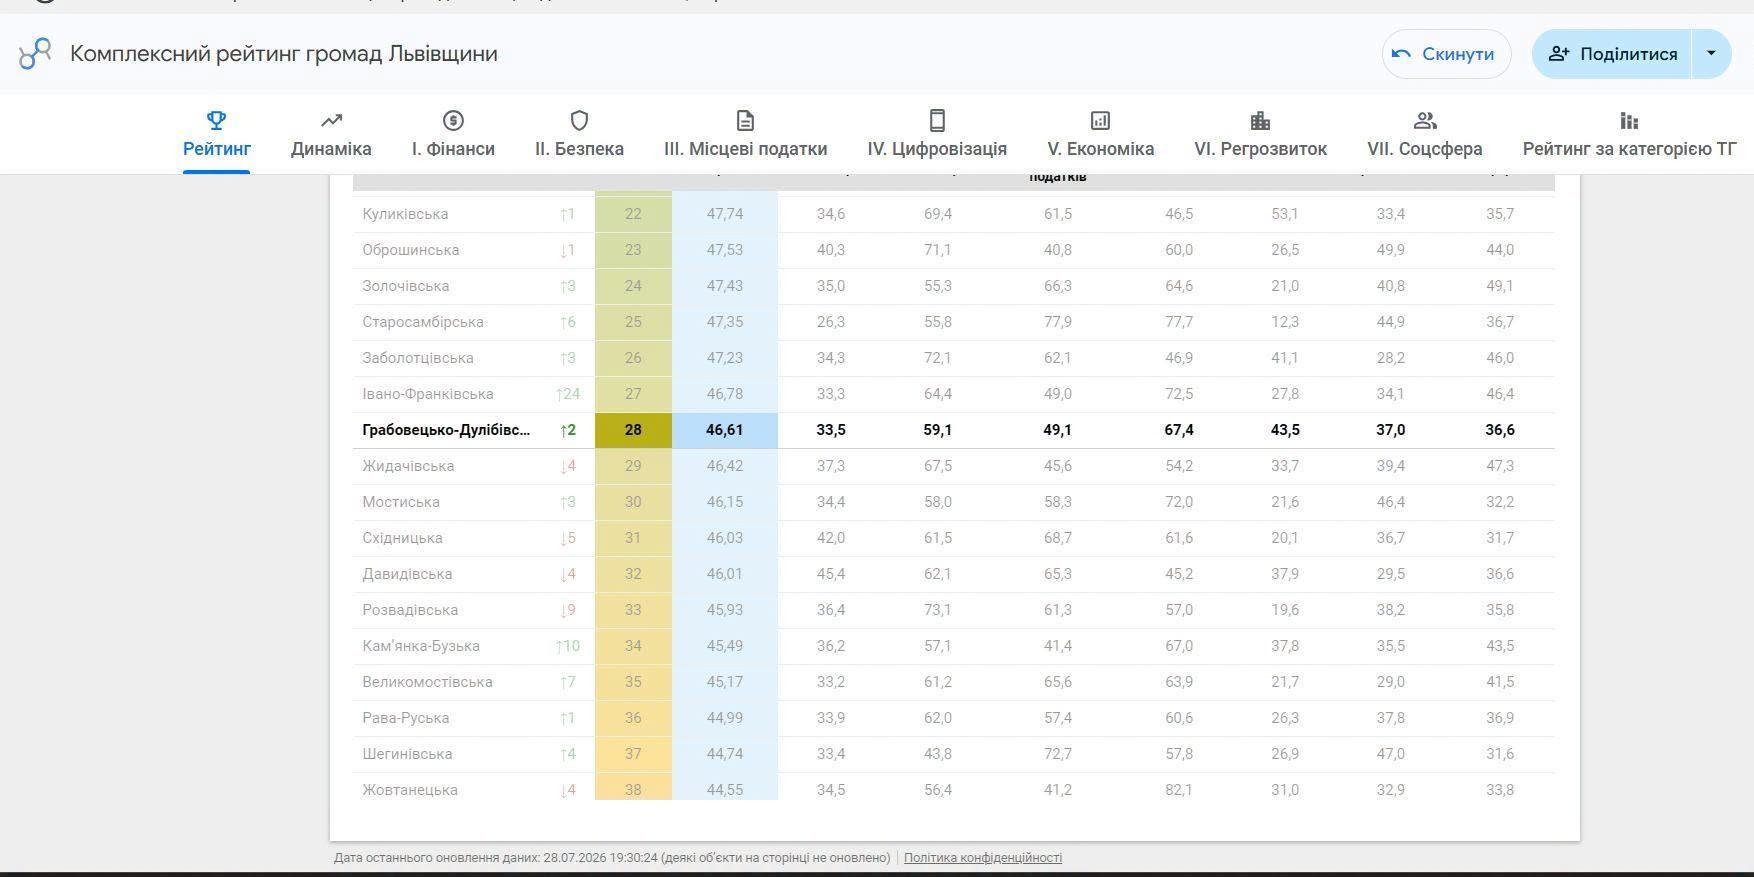Click the highlighted rank cell 28
The height and width of the screenshot is (877, 1754).
[633, 430]
